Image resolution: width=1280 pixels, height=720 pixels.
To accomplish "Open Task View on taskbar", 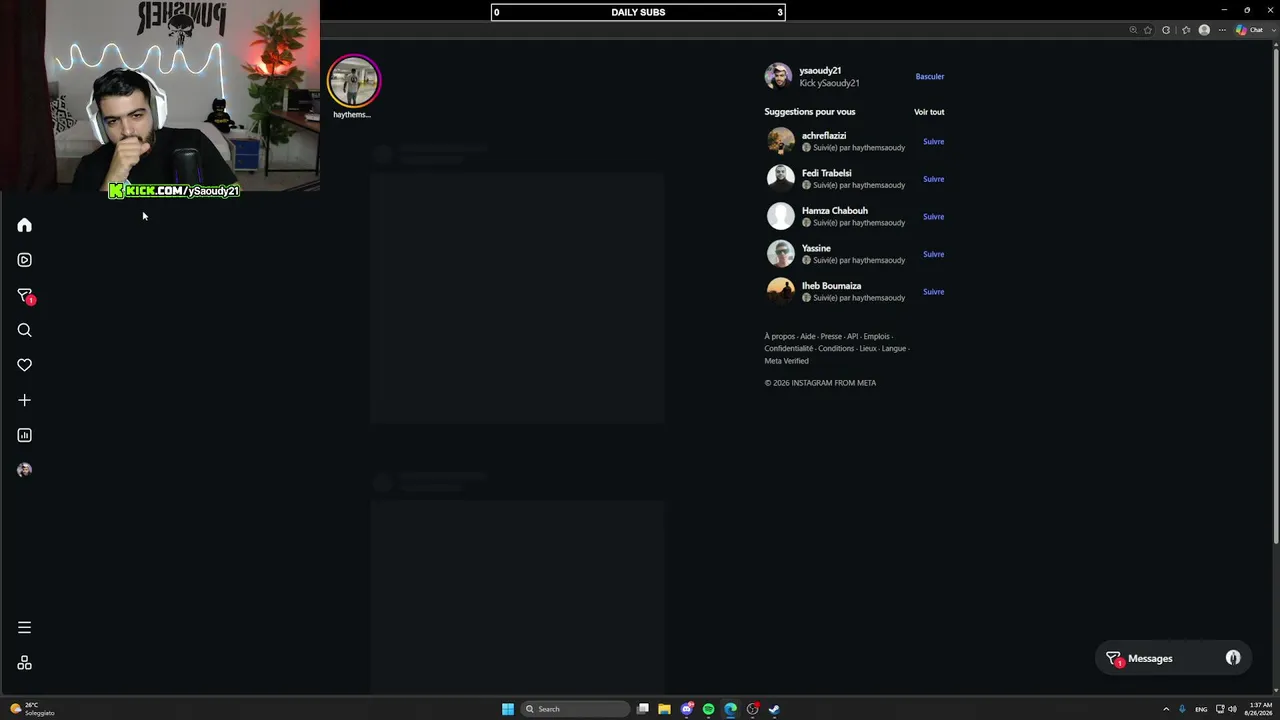I will pos(643,709).
